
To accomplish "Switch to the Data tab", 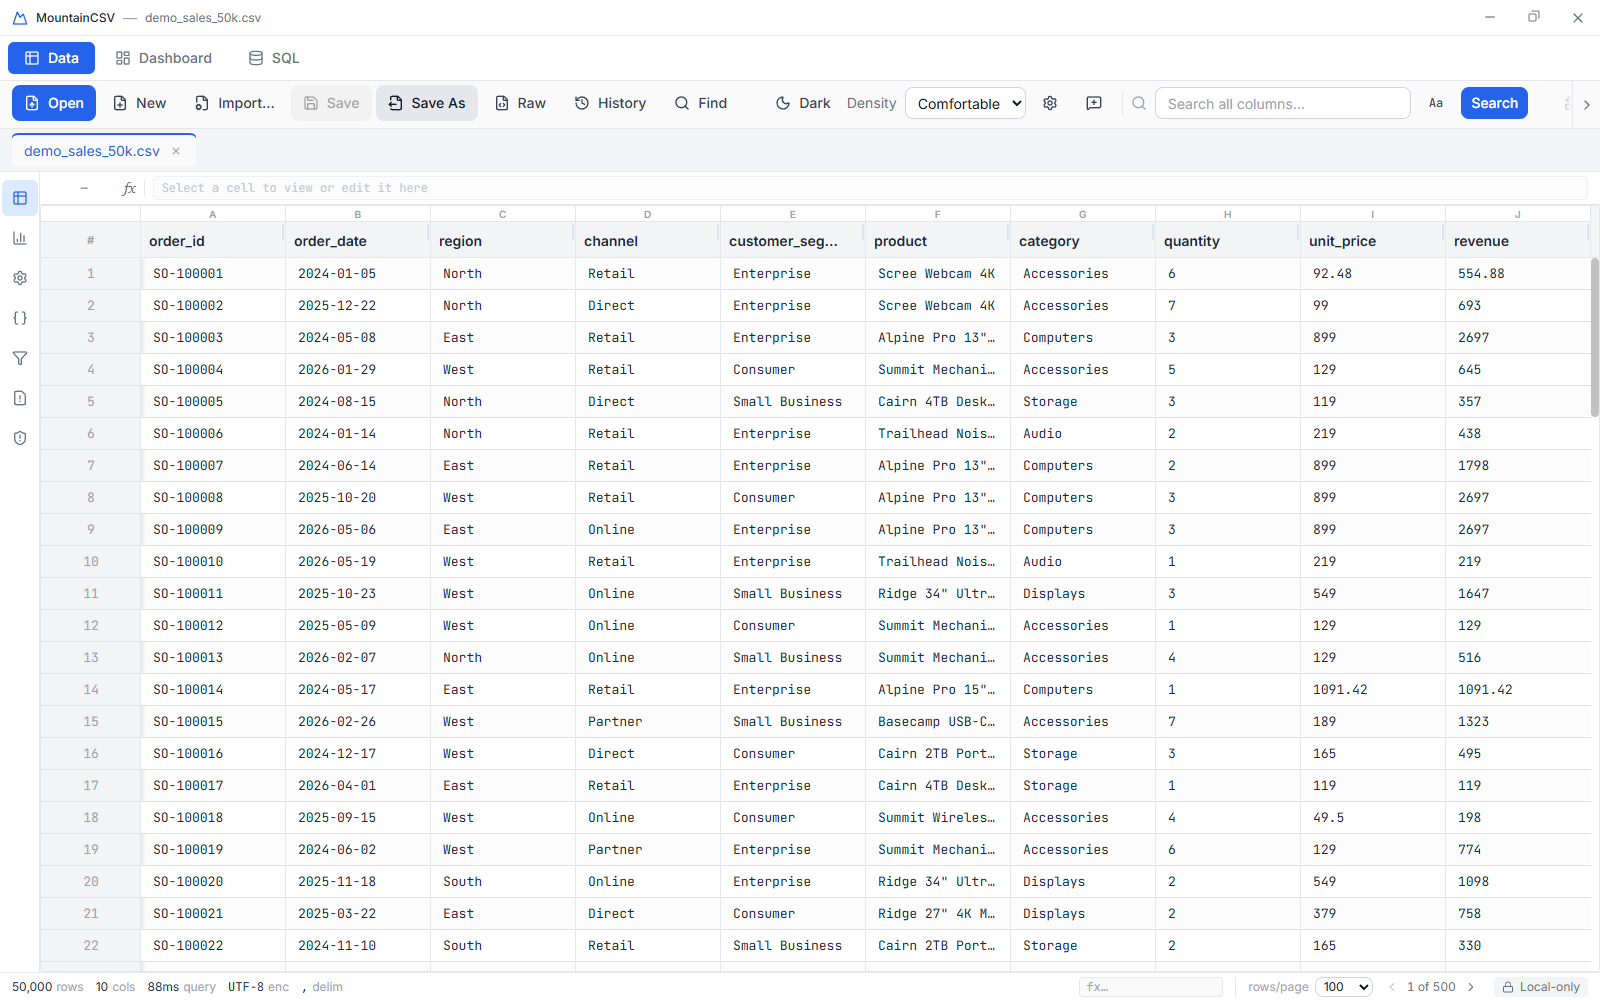I will [x=52, y=58].
